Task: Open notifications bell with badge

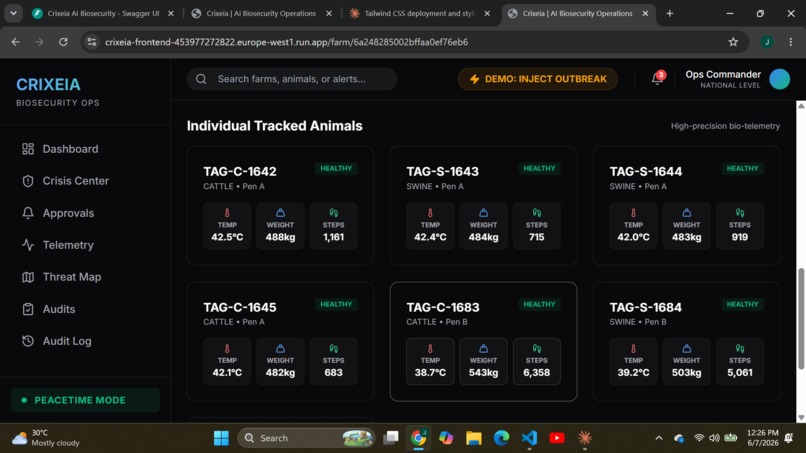Action: coord(657,79)
